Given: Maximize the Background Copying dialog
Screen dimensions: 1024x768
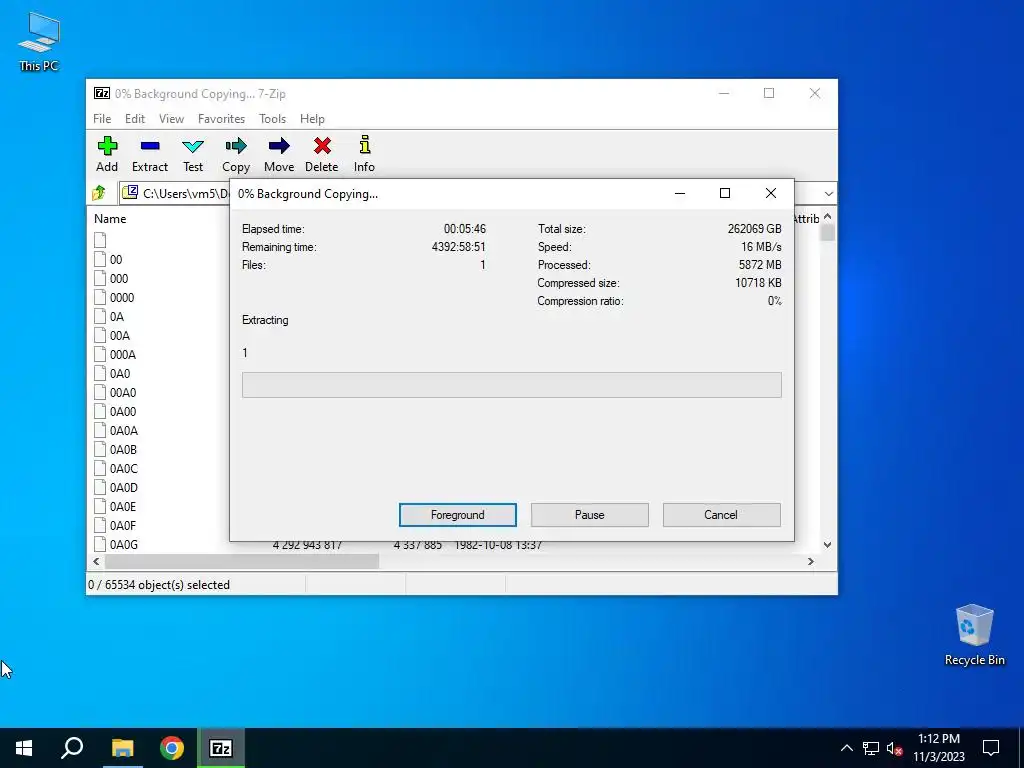Looking at the screenshot, I should pyautogui.click(x=725, y=193).
